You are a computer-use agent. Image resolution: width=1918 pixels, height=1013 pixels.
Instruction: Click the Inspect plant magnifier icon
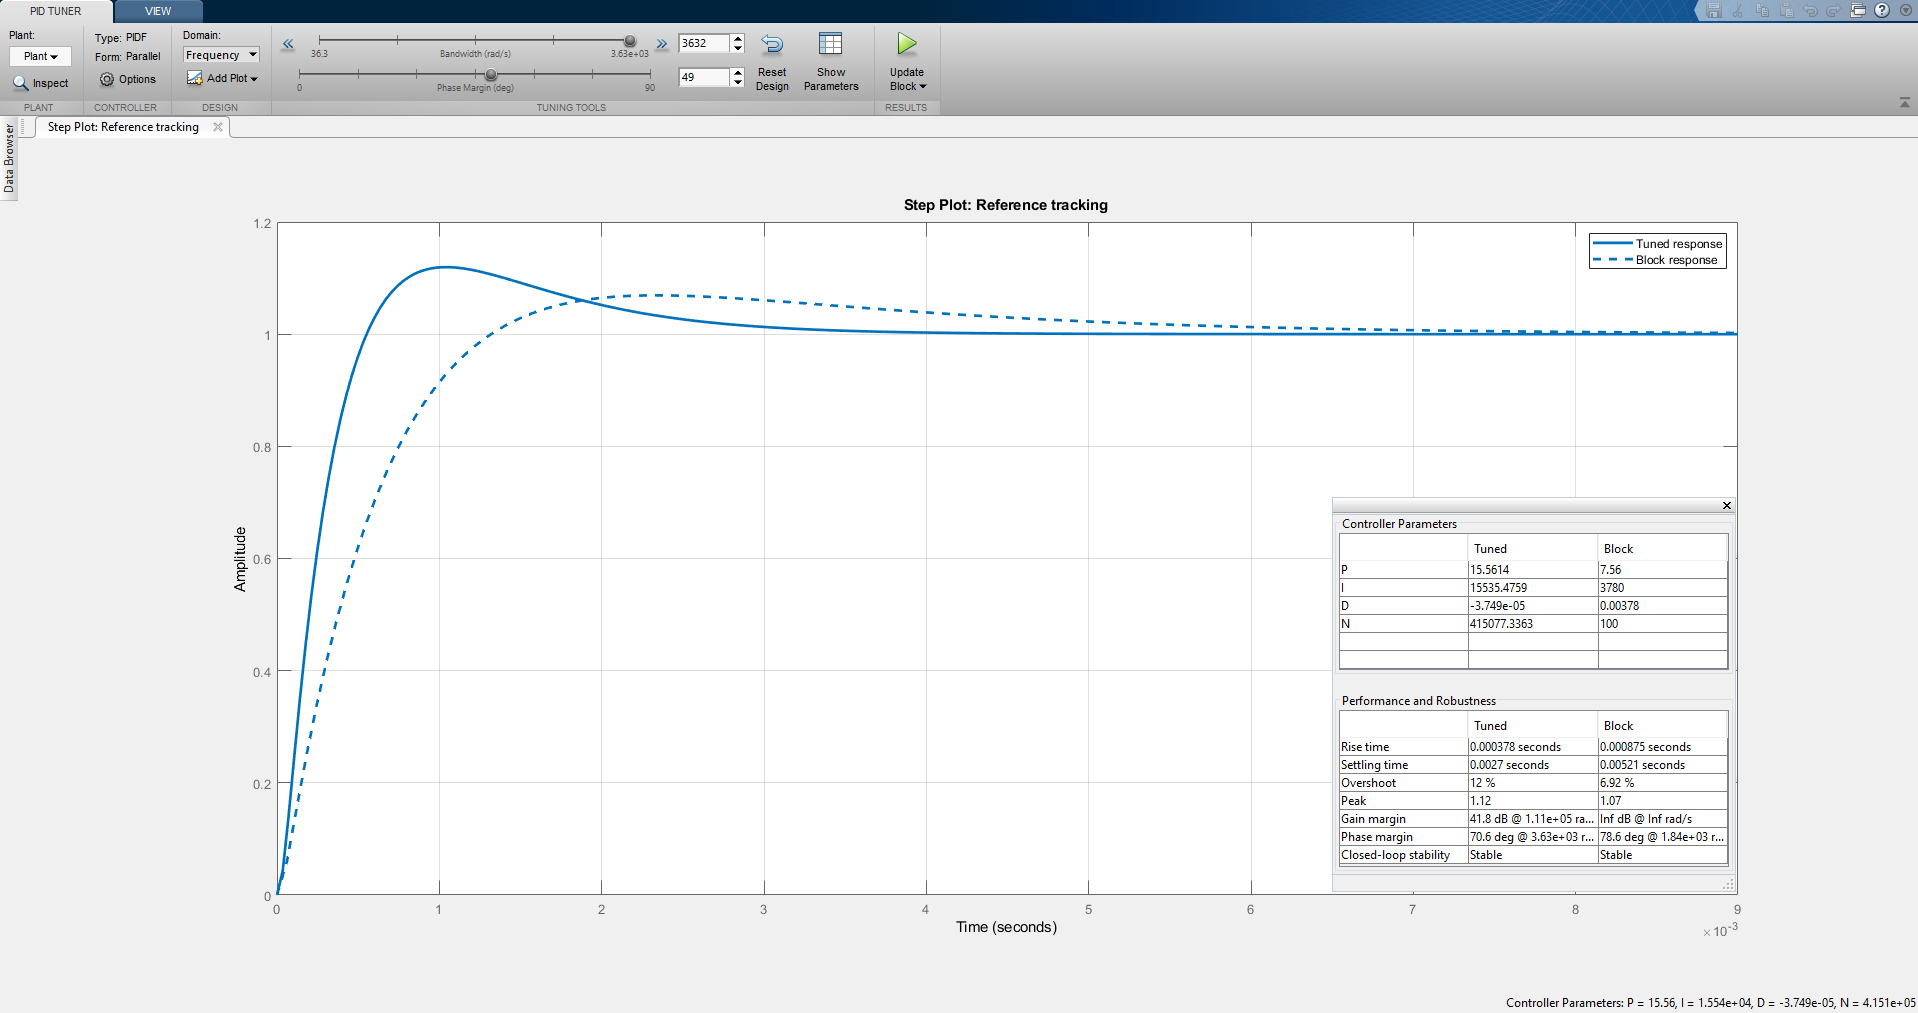[20, 83]
